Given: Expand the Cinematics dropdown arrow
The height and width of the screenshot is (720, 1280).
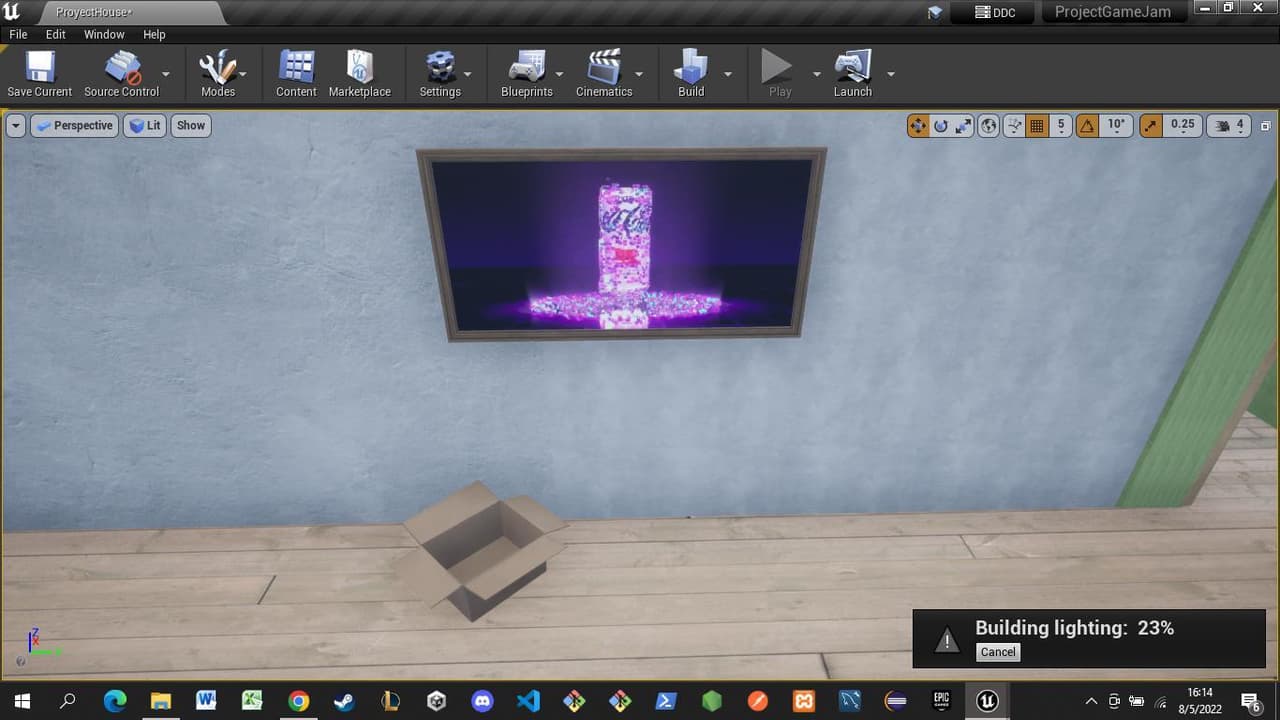Looking at the screenshot, I should 639,74.
